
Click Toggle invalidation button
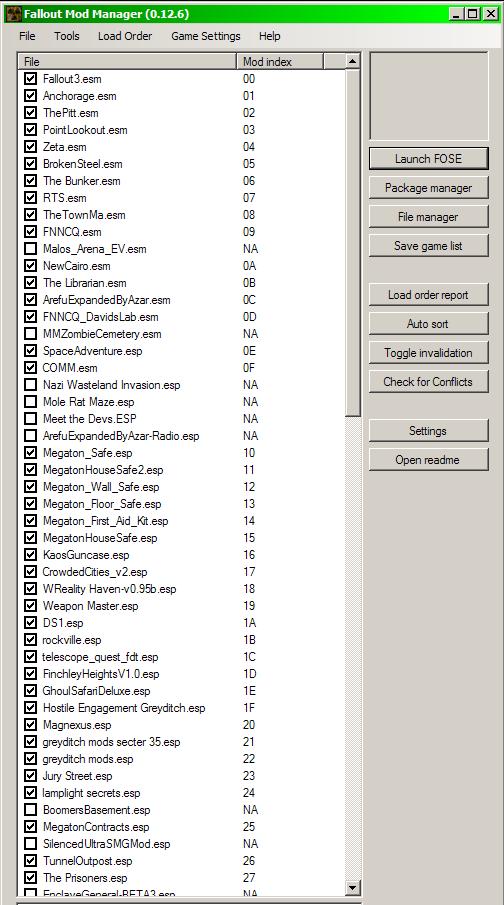428,353
